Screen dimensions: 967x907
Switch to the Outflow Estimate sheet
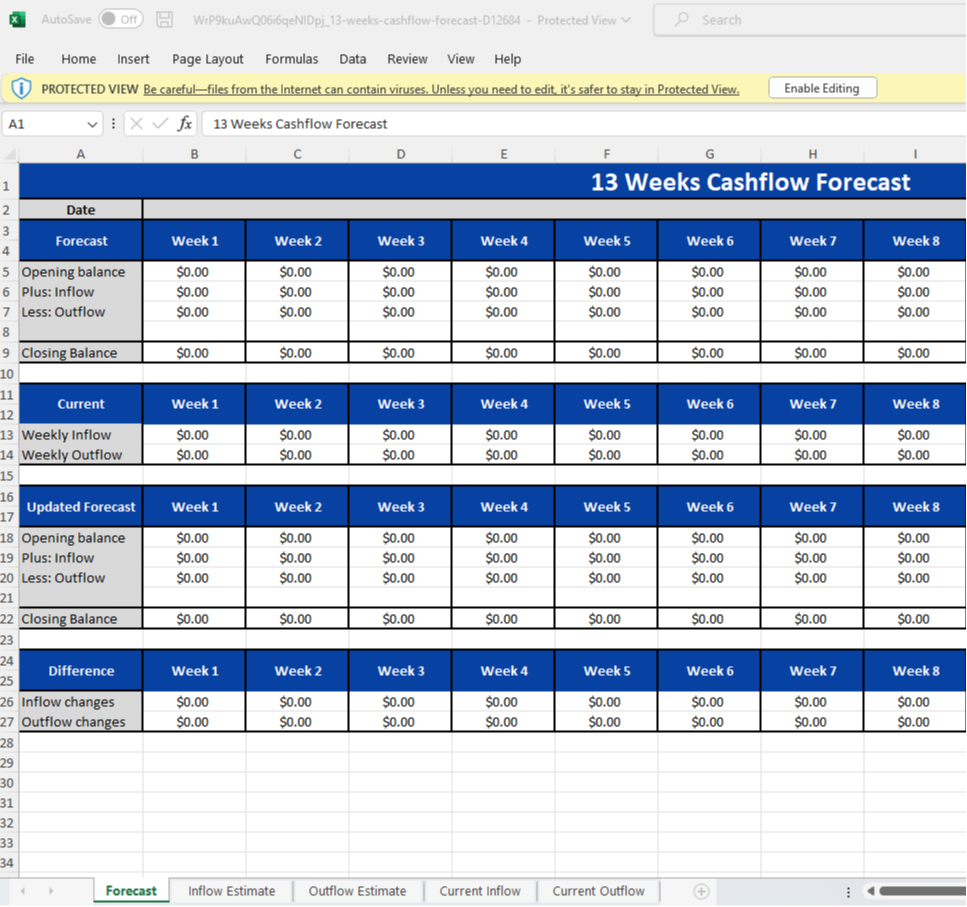point(358,891)
